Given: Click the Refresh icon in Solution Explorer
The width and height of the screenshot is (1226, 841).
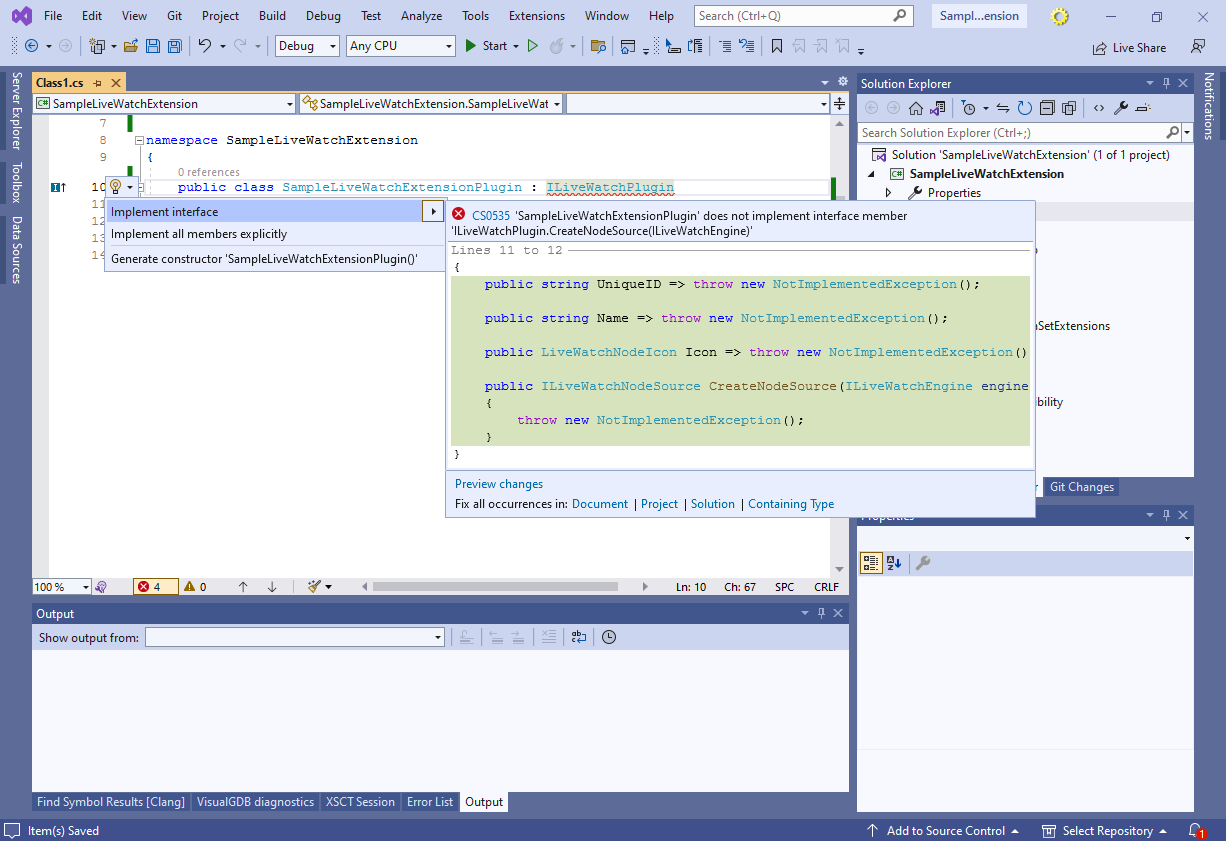Looking at the screenshot, I should (x=1025, y=108).
